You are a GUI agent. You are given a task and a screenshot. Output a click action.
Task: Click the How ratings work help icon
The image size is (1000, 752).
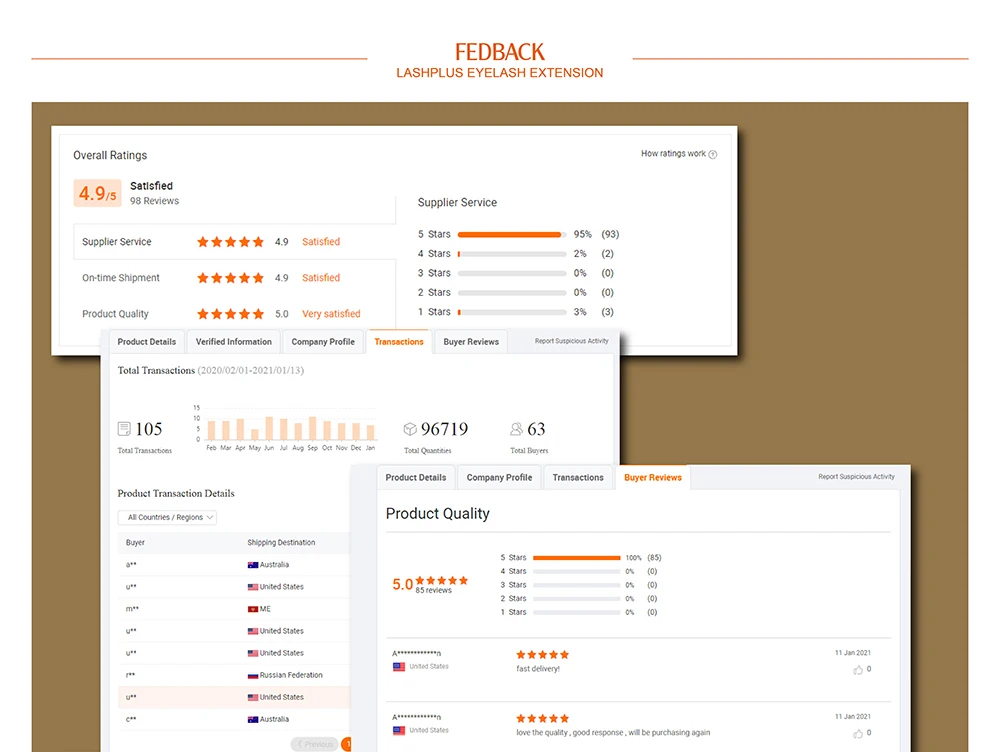(713, 154)
